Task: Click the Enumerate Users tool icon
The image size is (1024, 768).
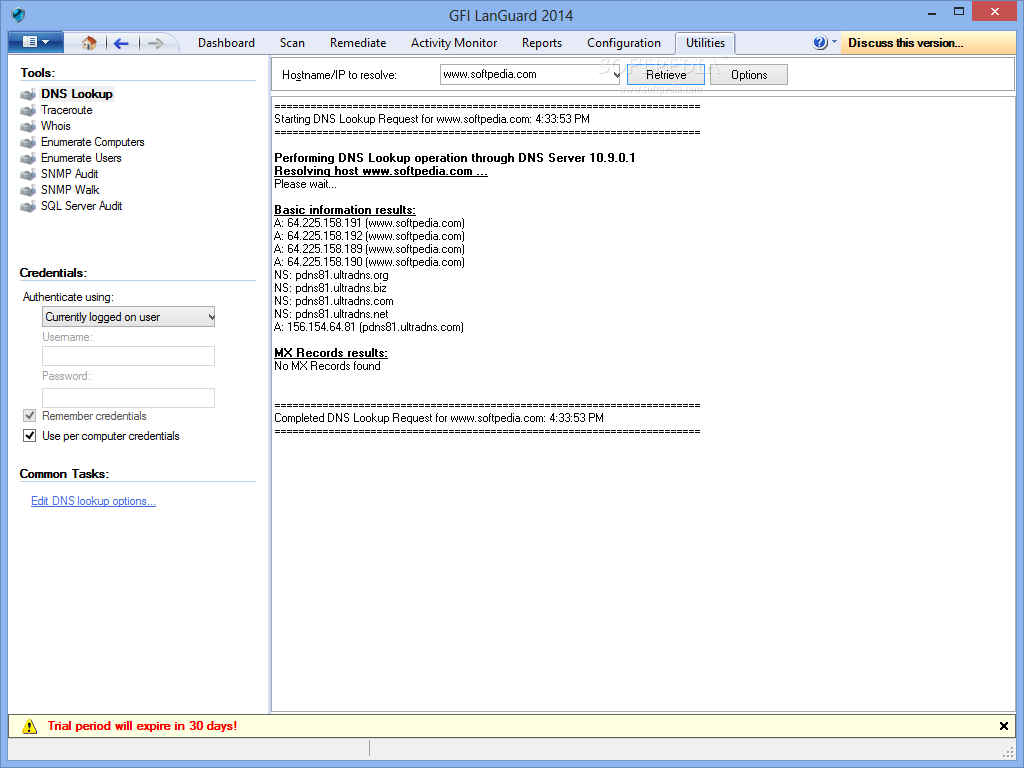Action: (28, 159)
